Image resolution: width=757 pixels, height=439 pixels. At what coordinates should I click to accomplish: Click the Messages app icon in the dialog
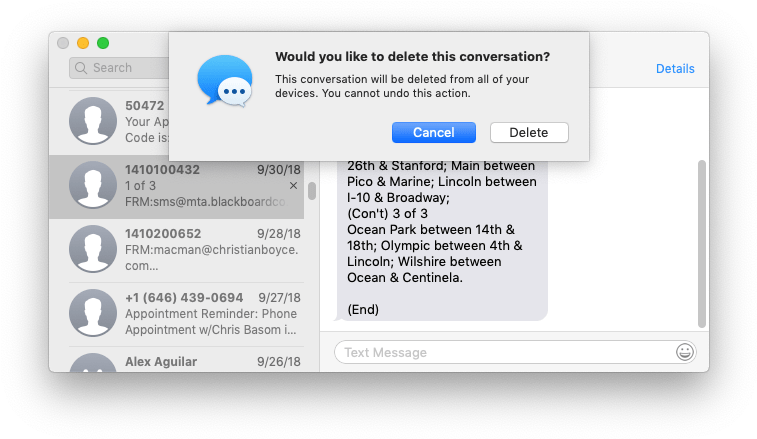point(225,81)
